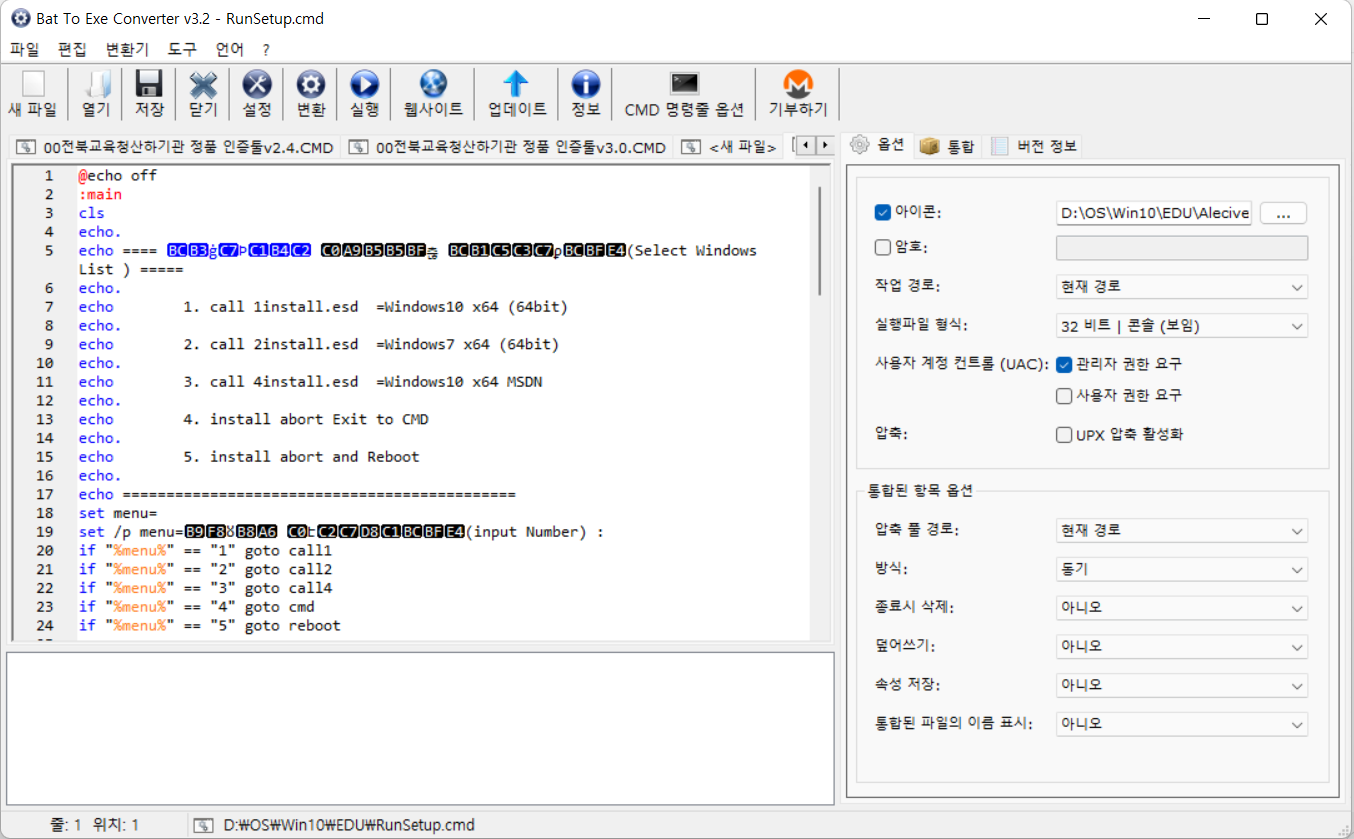Viewport: 1354px width, 839px height.
Task: Open the 종료시 삭제 dropdown
Action: coord(1182,607)
